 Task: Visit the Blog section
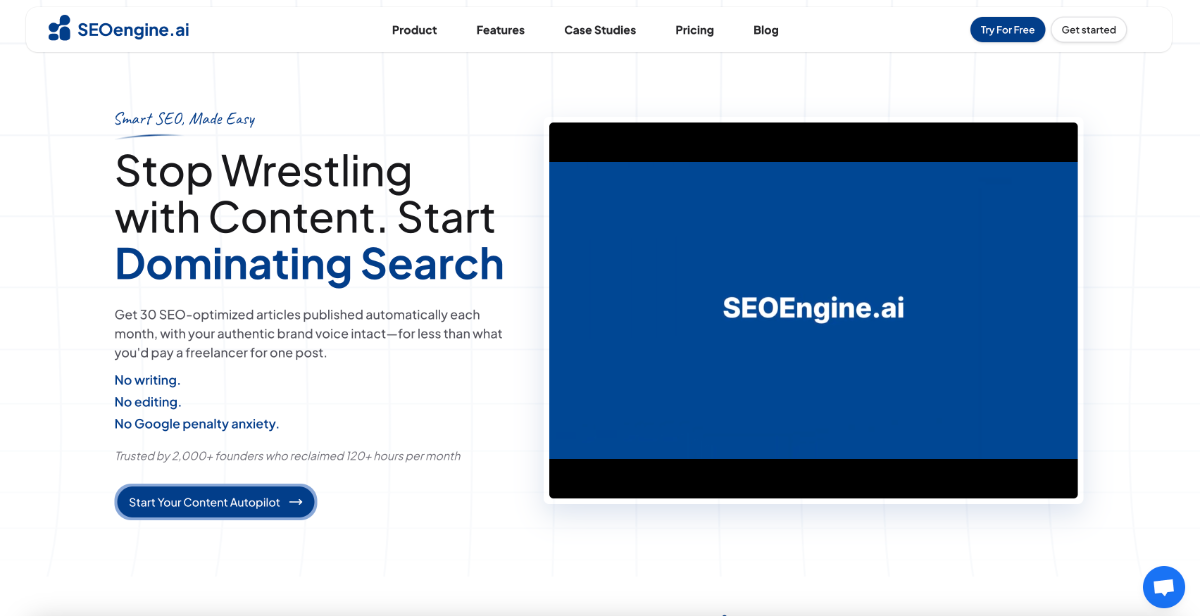(766, 30)
